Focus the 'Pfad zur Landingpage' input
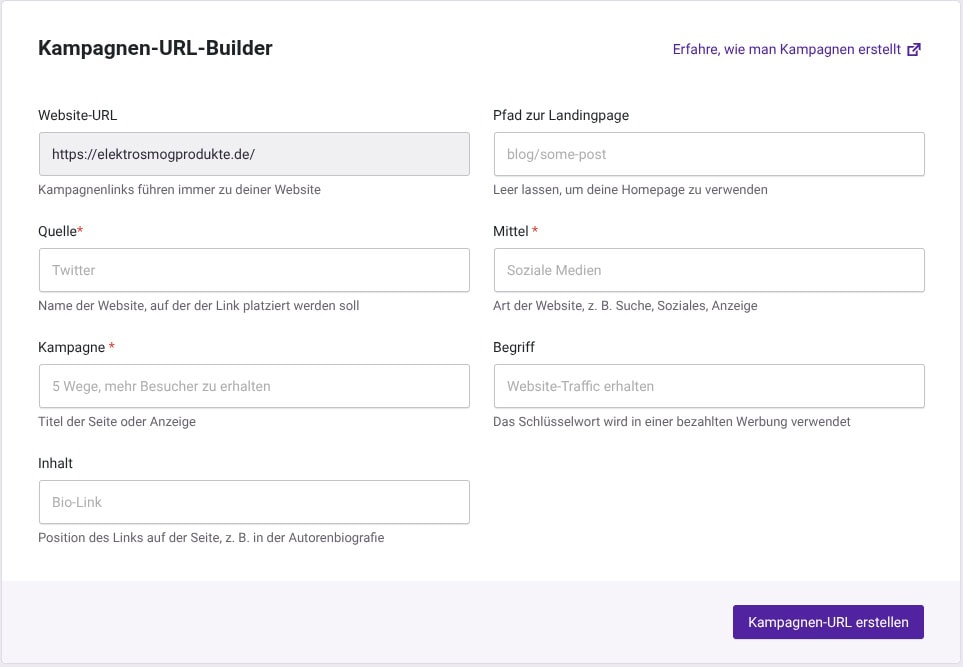This screenshot has height=667, width=963. (x=708, y=154)
